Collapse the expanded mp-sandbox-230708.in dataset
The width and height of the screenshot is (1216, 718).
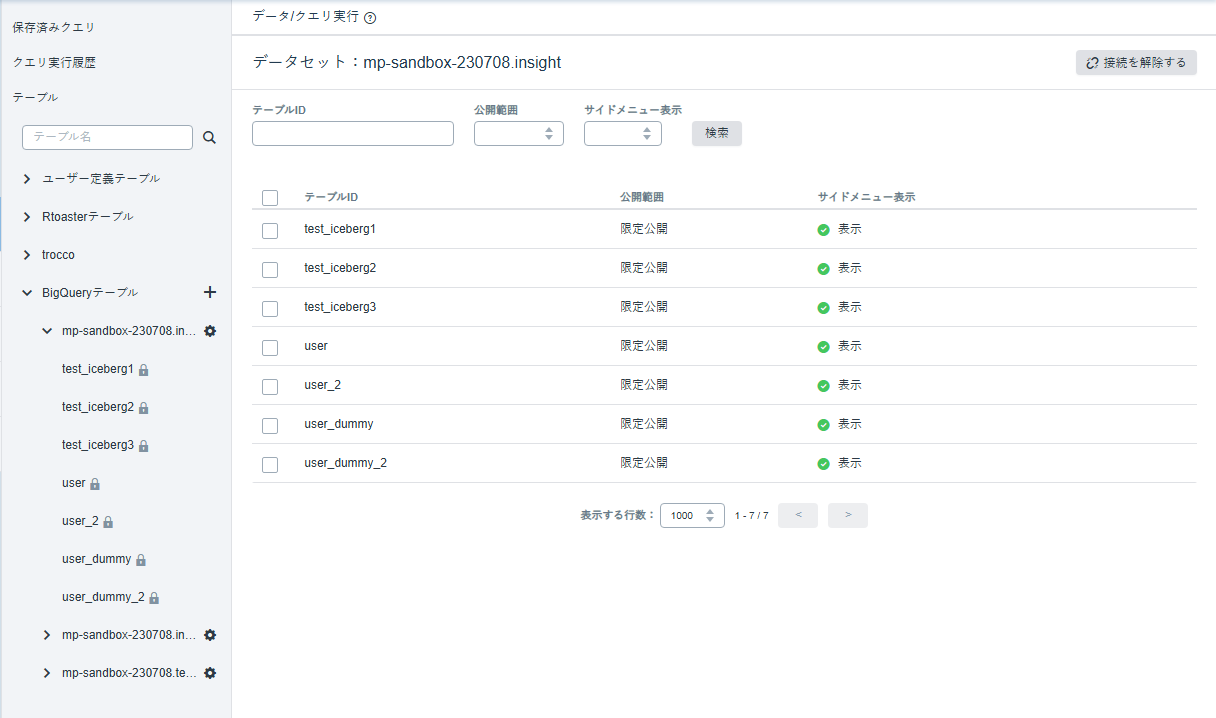[x=47, y=331]
